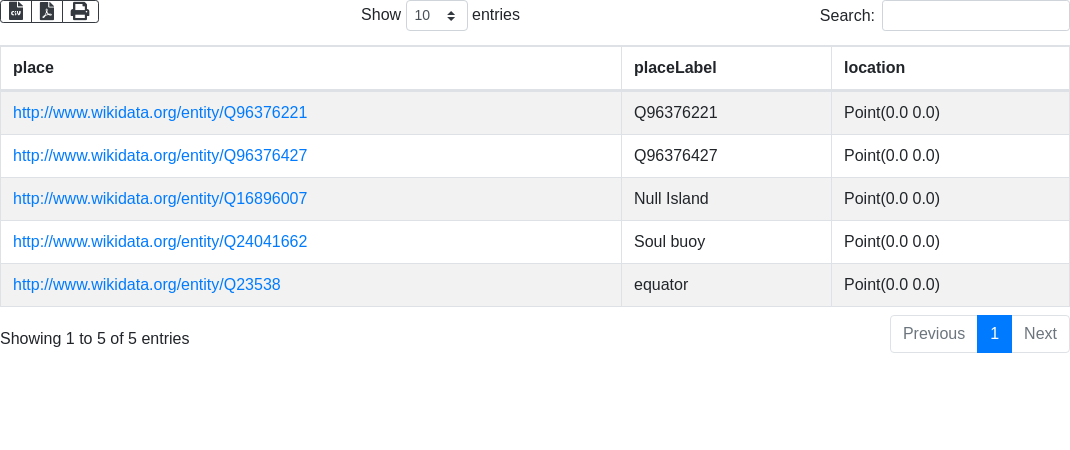Export the table as CSV
1070x450 pixels.
point(16,11)
